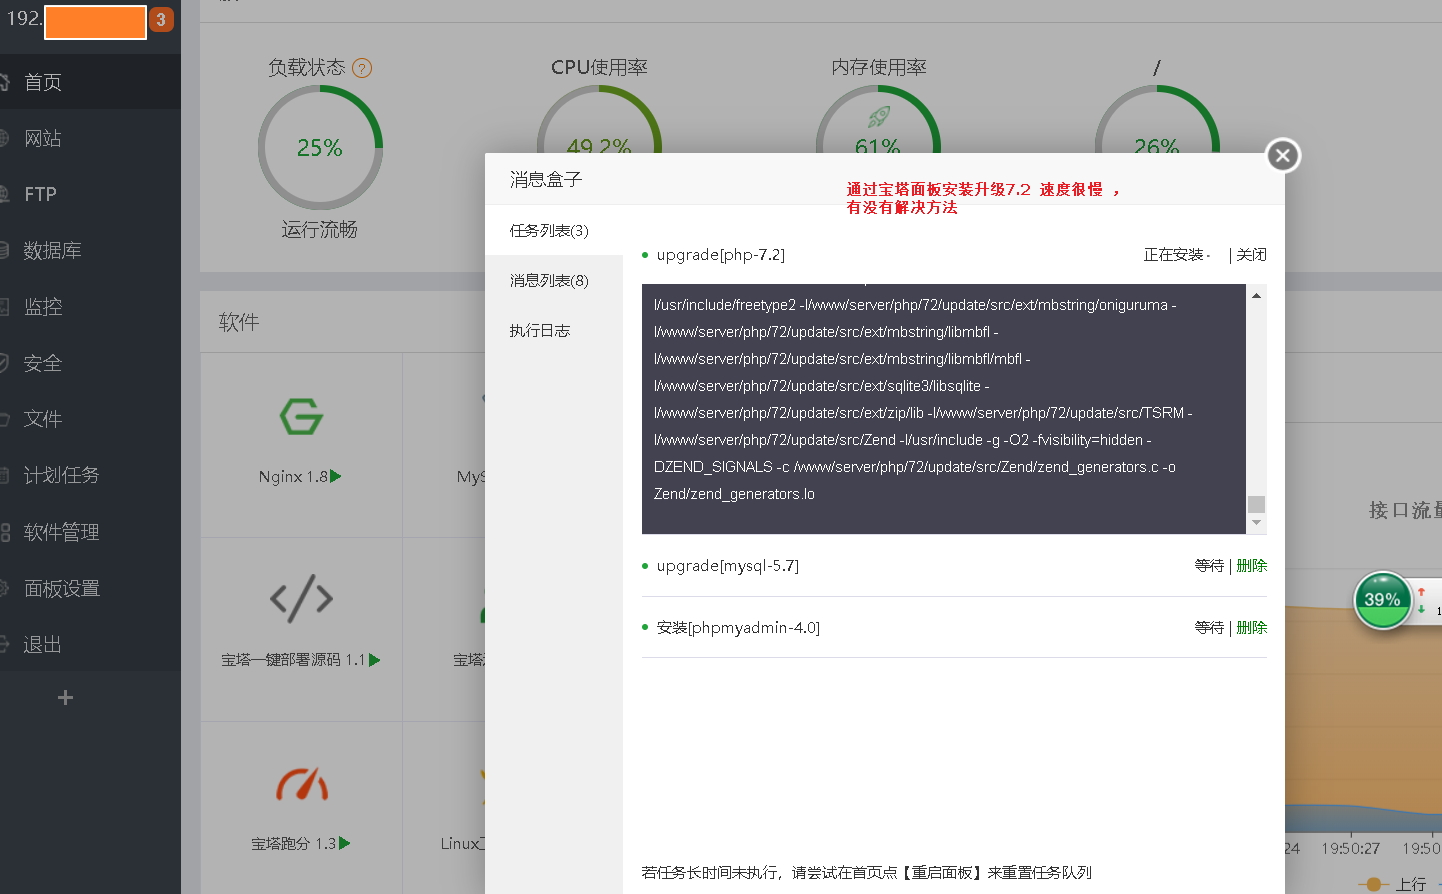Click the install log scrollbar up arrow

pyautogui.click(x=1256, y=296)
